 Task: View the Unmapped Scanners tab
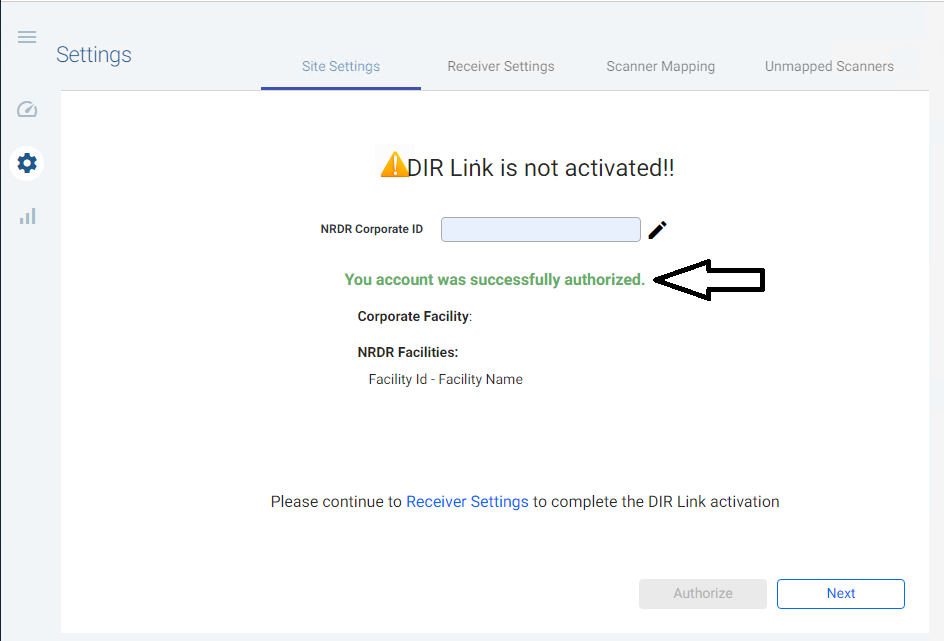tap(829, 66)
